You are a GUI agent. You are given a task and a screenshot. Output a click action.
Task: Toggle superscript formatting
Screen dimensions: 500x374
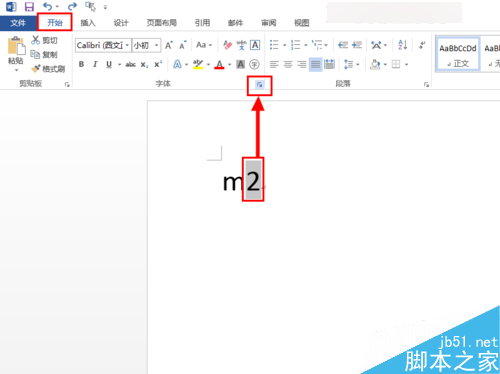click(x=158, y=64)
